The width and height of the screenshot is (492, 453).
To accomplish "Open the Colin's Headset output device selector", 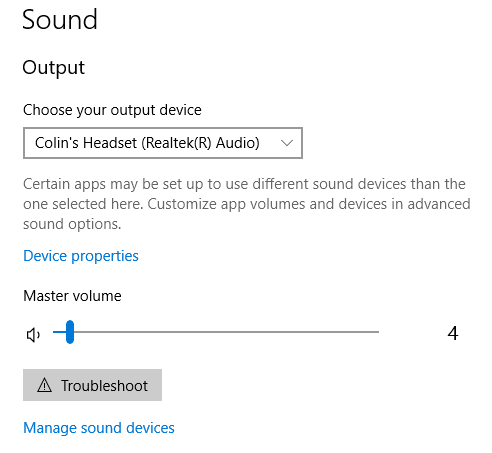I will 163,143.
